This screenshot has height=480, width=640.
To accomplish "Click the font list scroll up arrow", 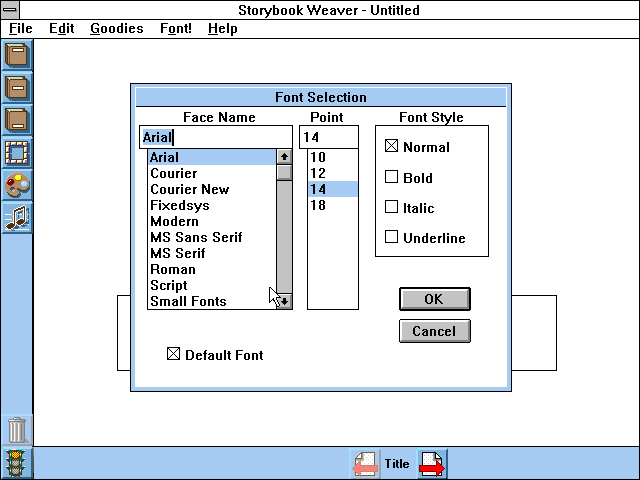I will point(284,156).
